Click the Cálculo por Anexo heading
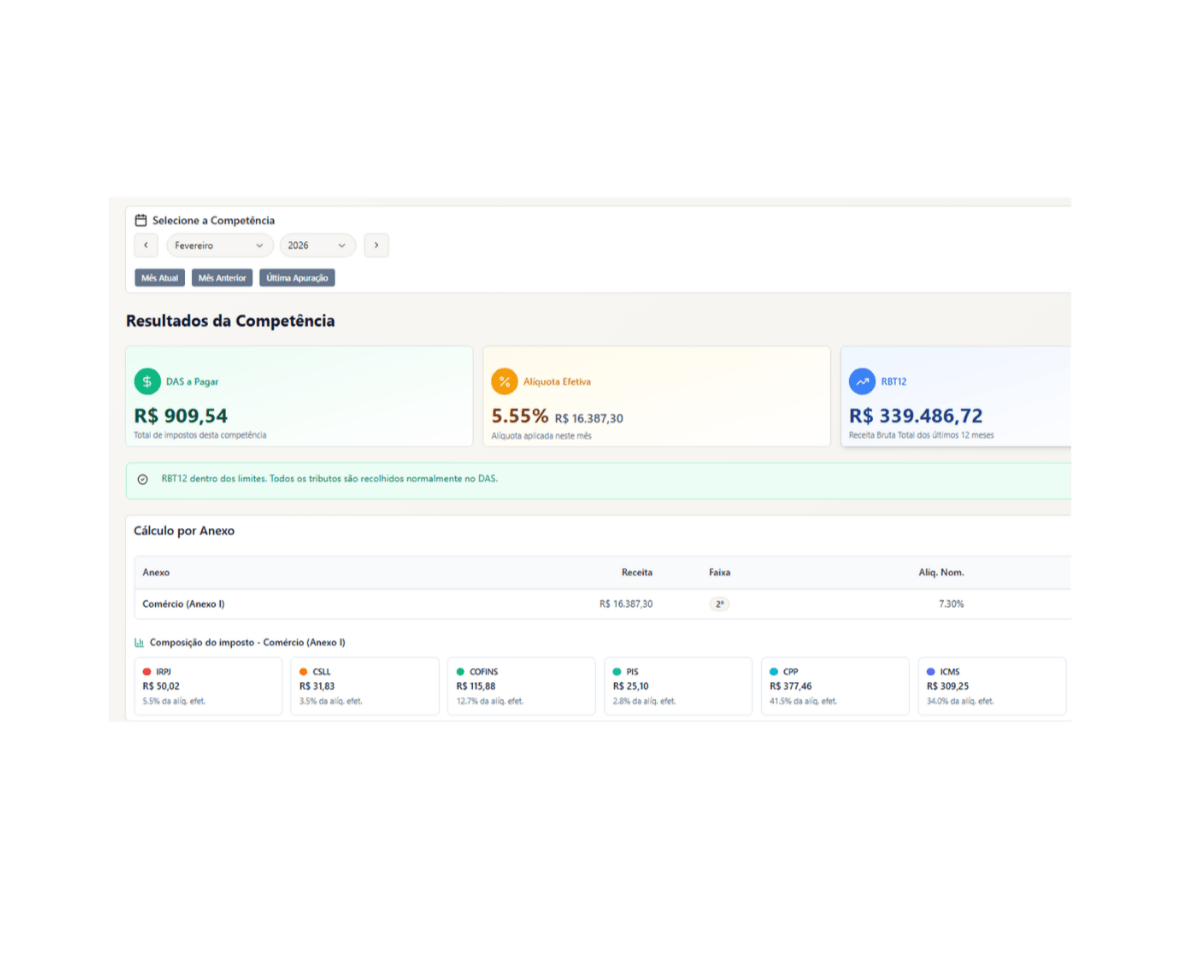Image resolution: width=1200 pixels, height=960 pixels. pos(184,531)
